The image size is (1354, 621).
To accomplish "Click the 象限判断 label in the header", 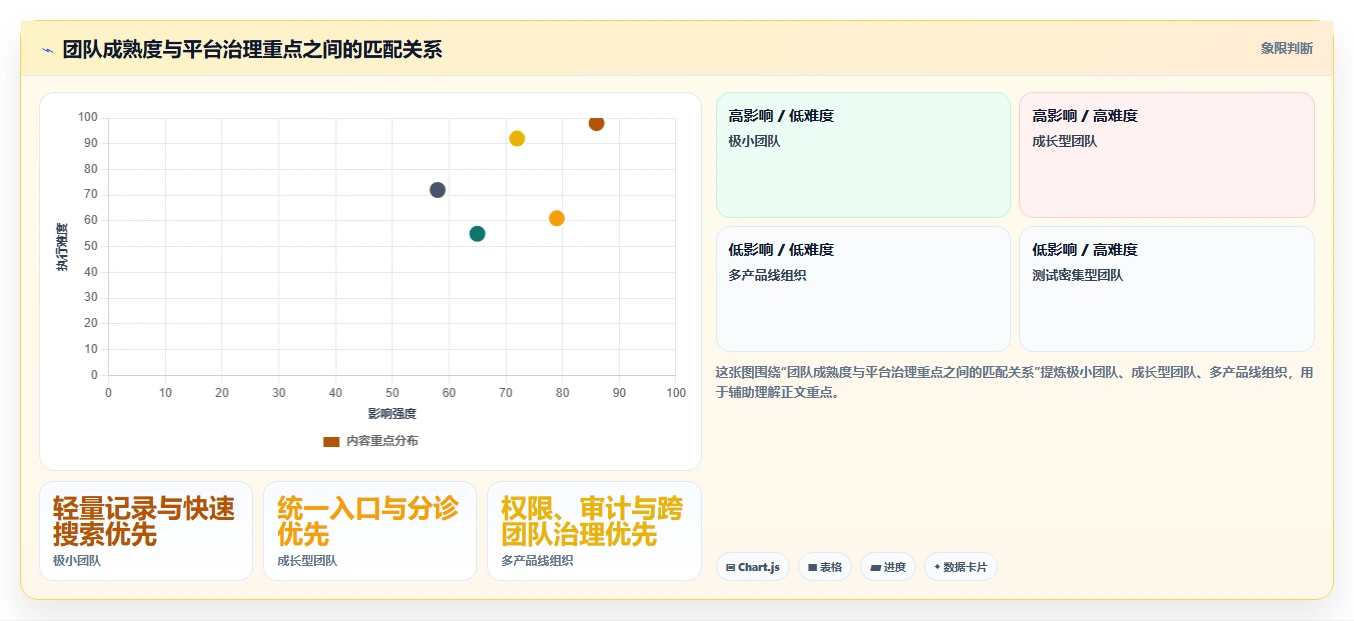I will pyautogui.click(x=1286, y=48).
